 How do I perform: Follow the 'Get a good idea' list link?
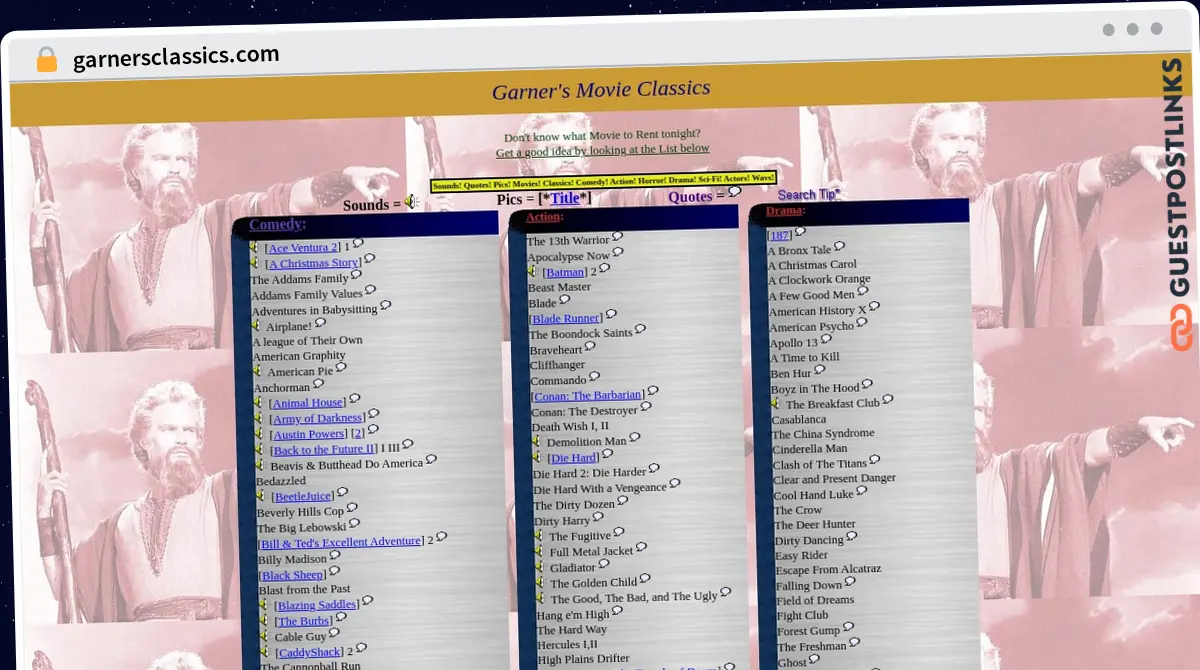click(x=603, y=150)
